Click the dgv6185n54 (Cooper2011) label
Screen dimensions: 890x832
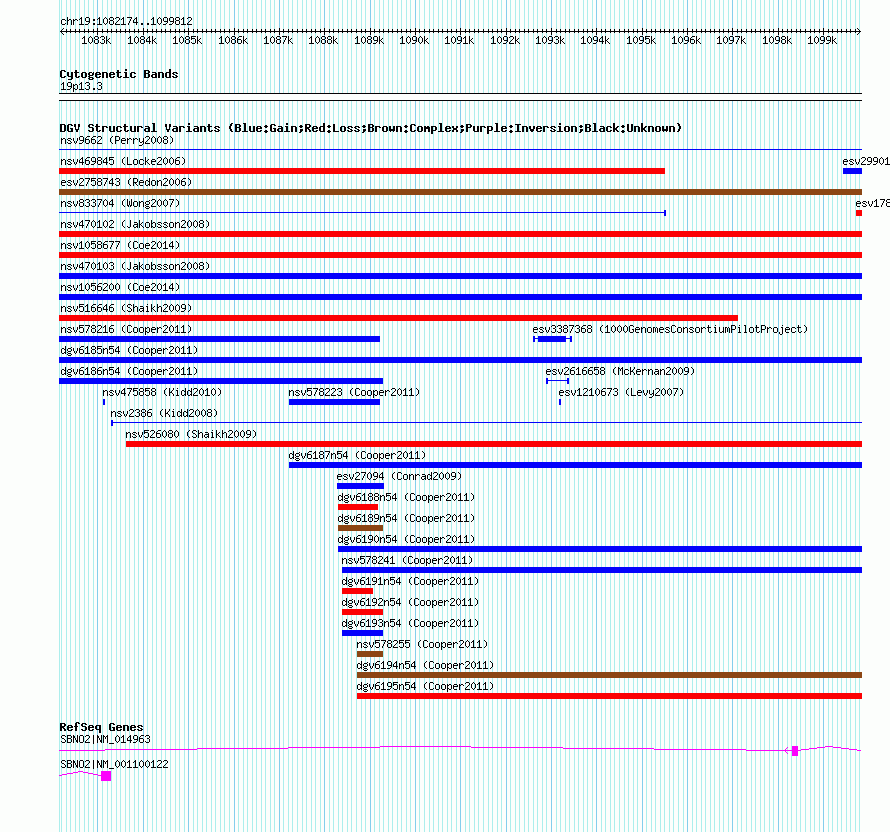coord(129,350)
